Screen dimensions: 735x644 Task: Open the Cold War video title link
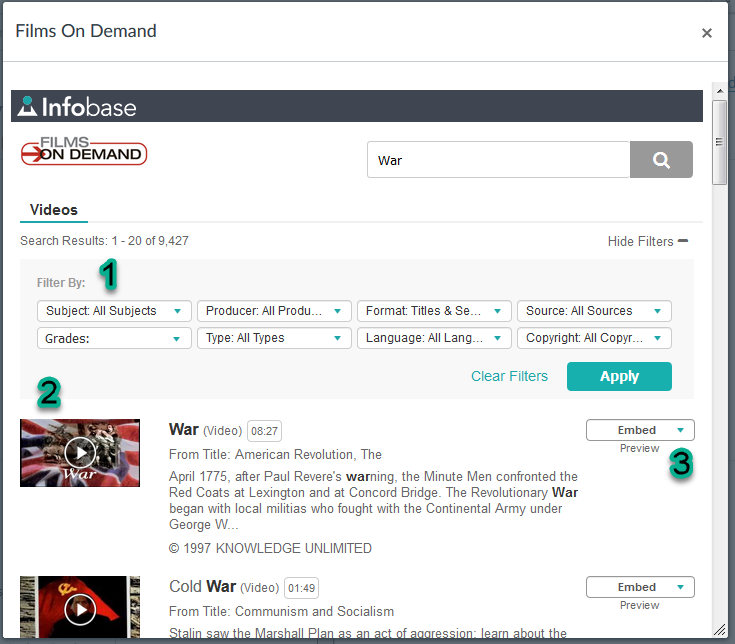pos(202,586)
